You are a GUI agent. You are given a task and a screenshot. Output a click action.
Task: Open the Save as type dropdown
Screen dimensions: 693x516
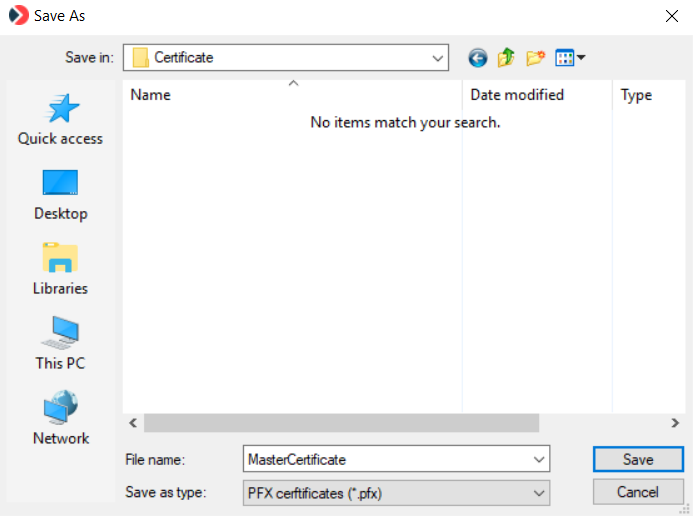click(x=540, y=492)
